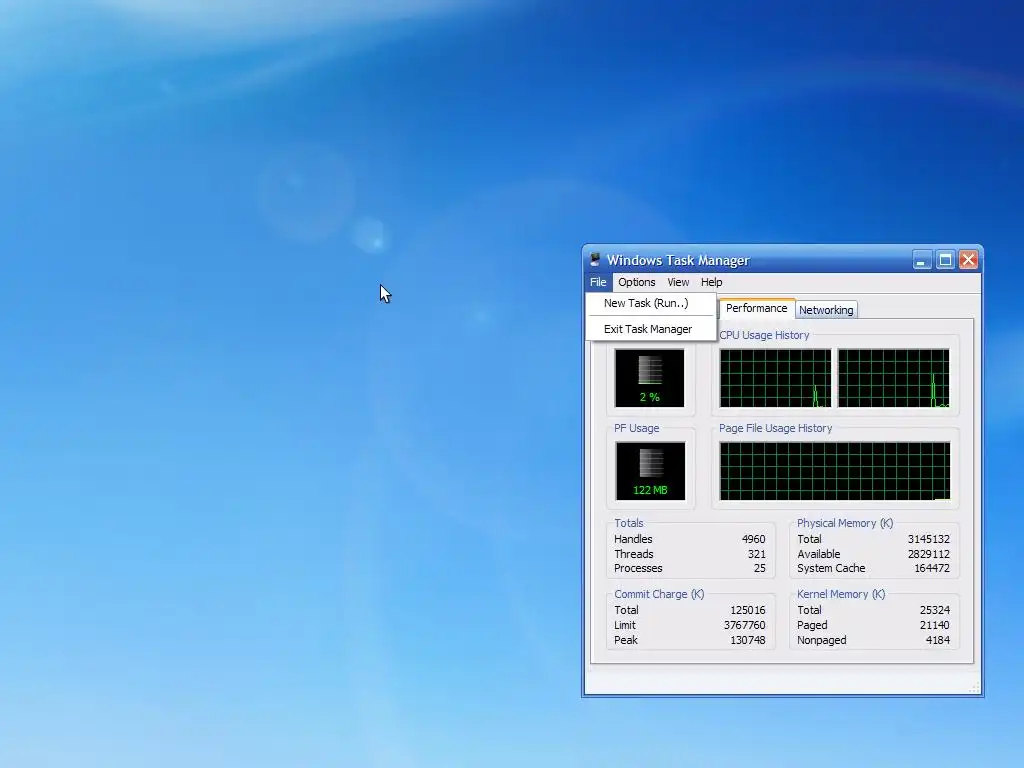Click the resize grip in window corner
The width and height of the screenshot is (1024, 768).
pos(974,688)
